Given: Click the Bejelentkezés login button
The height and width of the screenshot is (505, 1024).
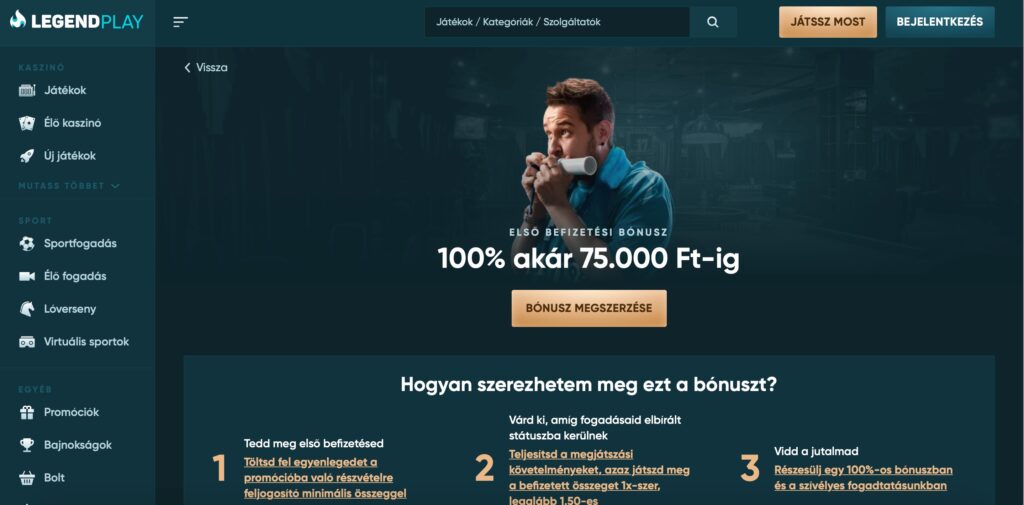Looking at the screenshot, I should [x=940, y=22].
